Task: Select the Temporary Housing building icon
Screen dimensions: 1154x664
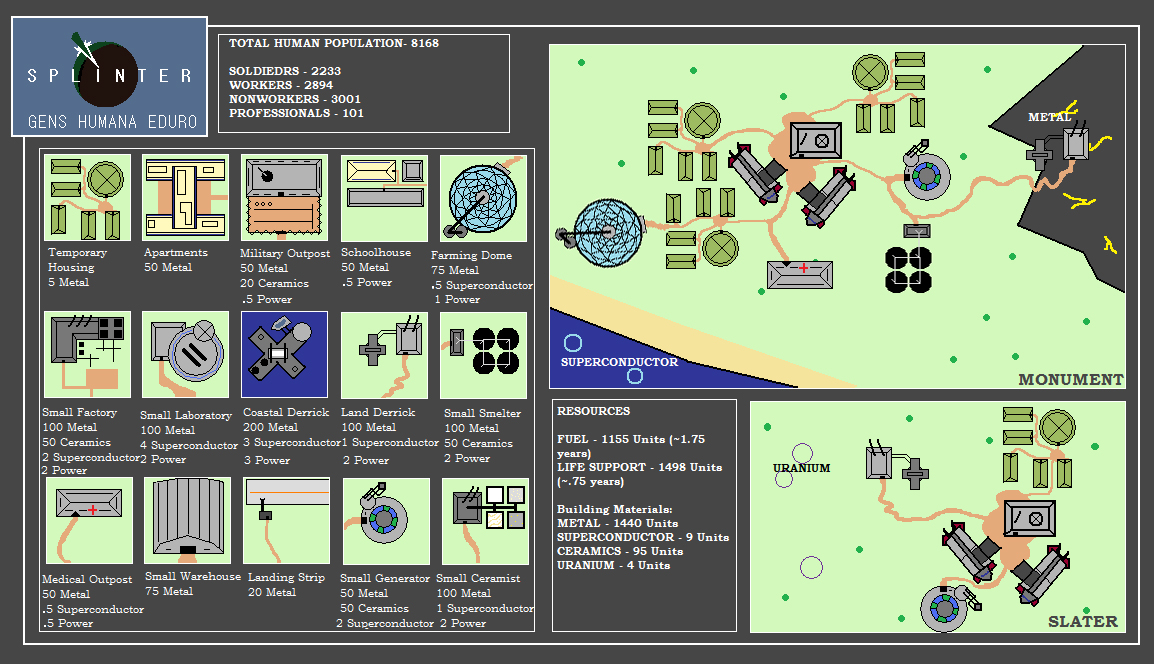Action: pyautogui.click(x=87, y=198)
